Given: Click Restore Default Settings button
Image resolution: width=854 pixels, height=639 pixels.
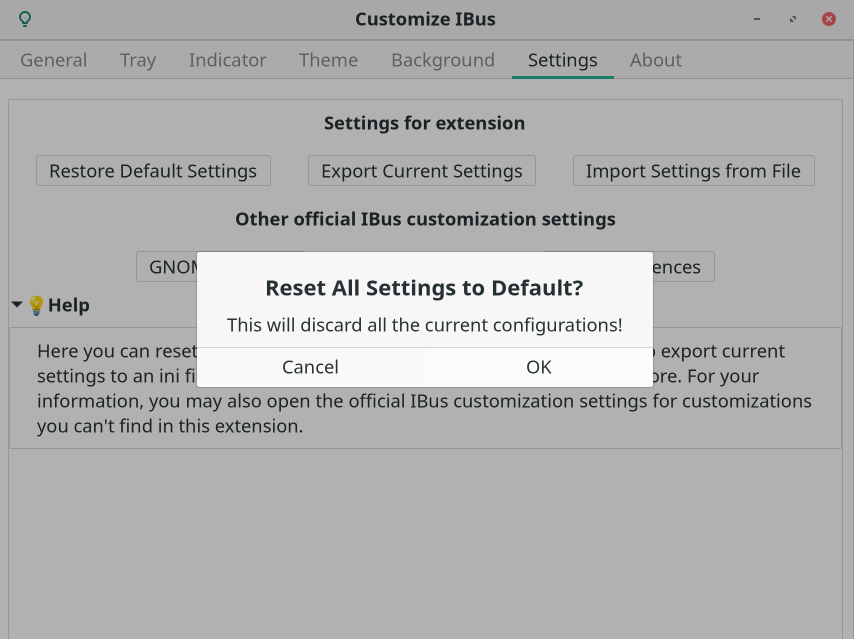Looking at the screenshot, I should (x=153, y=171).
